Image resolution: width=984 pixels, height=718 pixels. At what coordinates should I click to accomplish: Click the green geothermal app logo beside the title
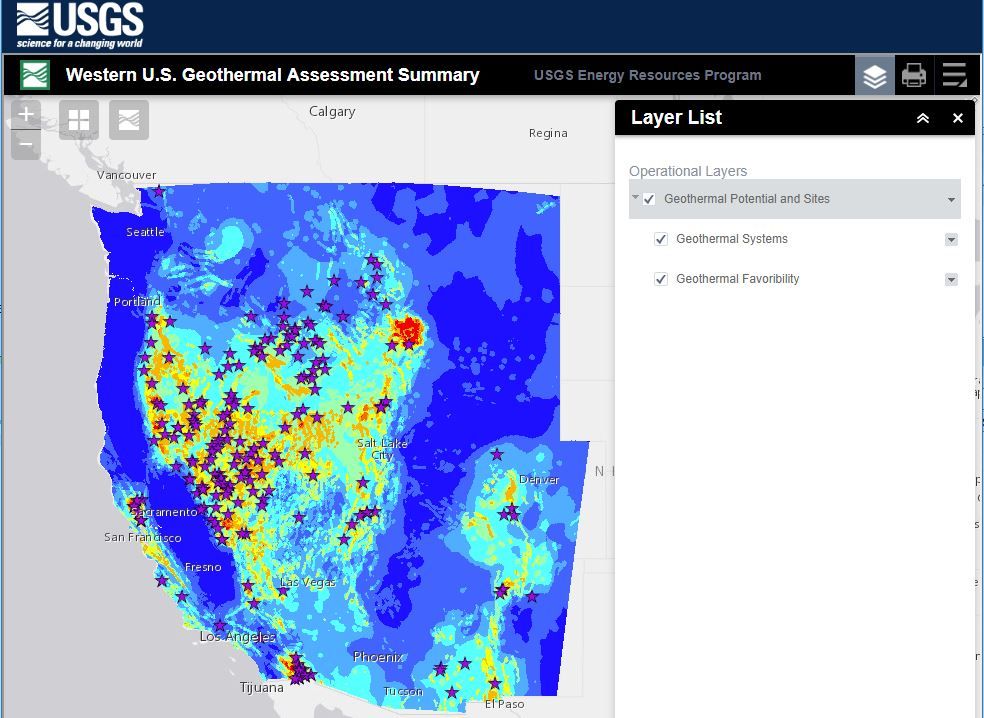coord(34,74)
